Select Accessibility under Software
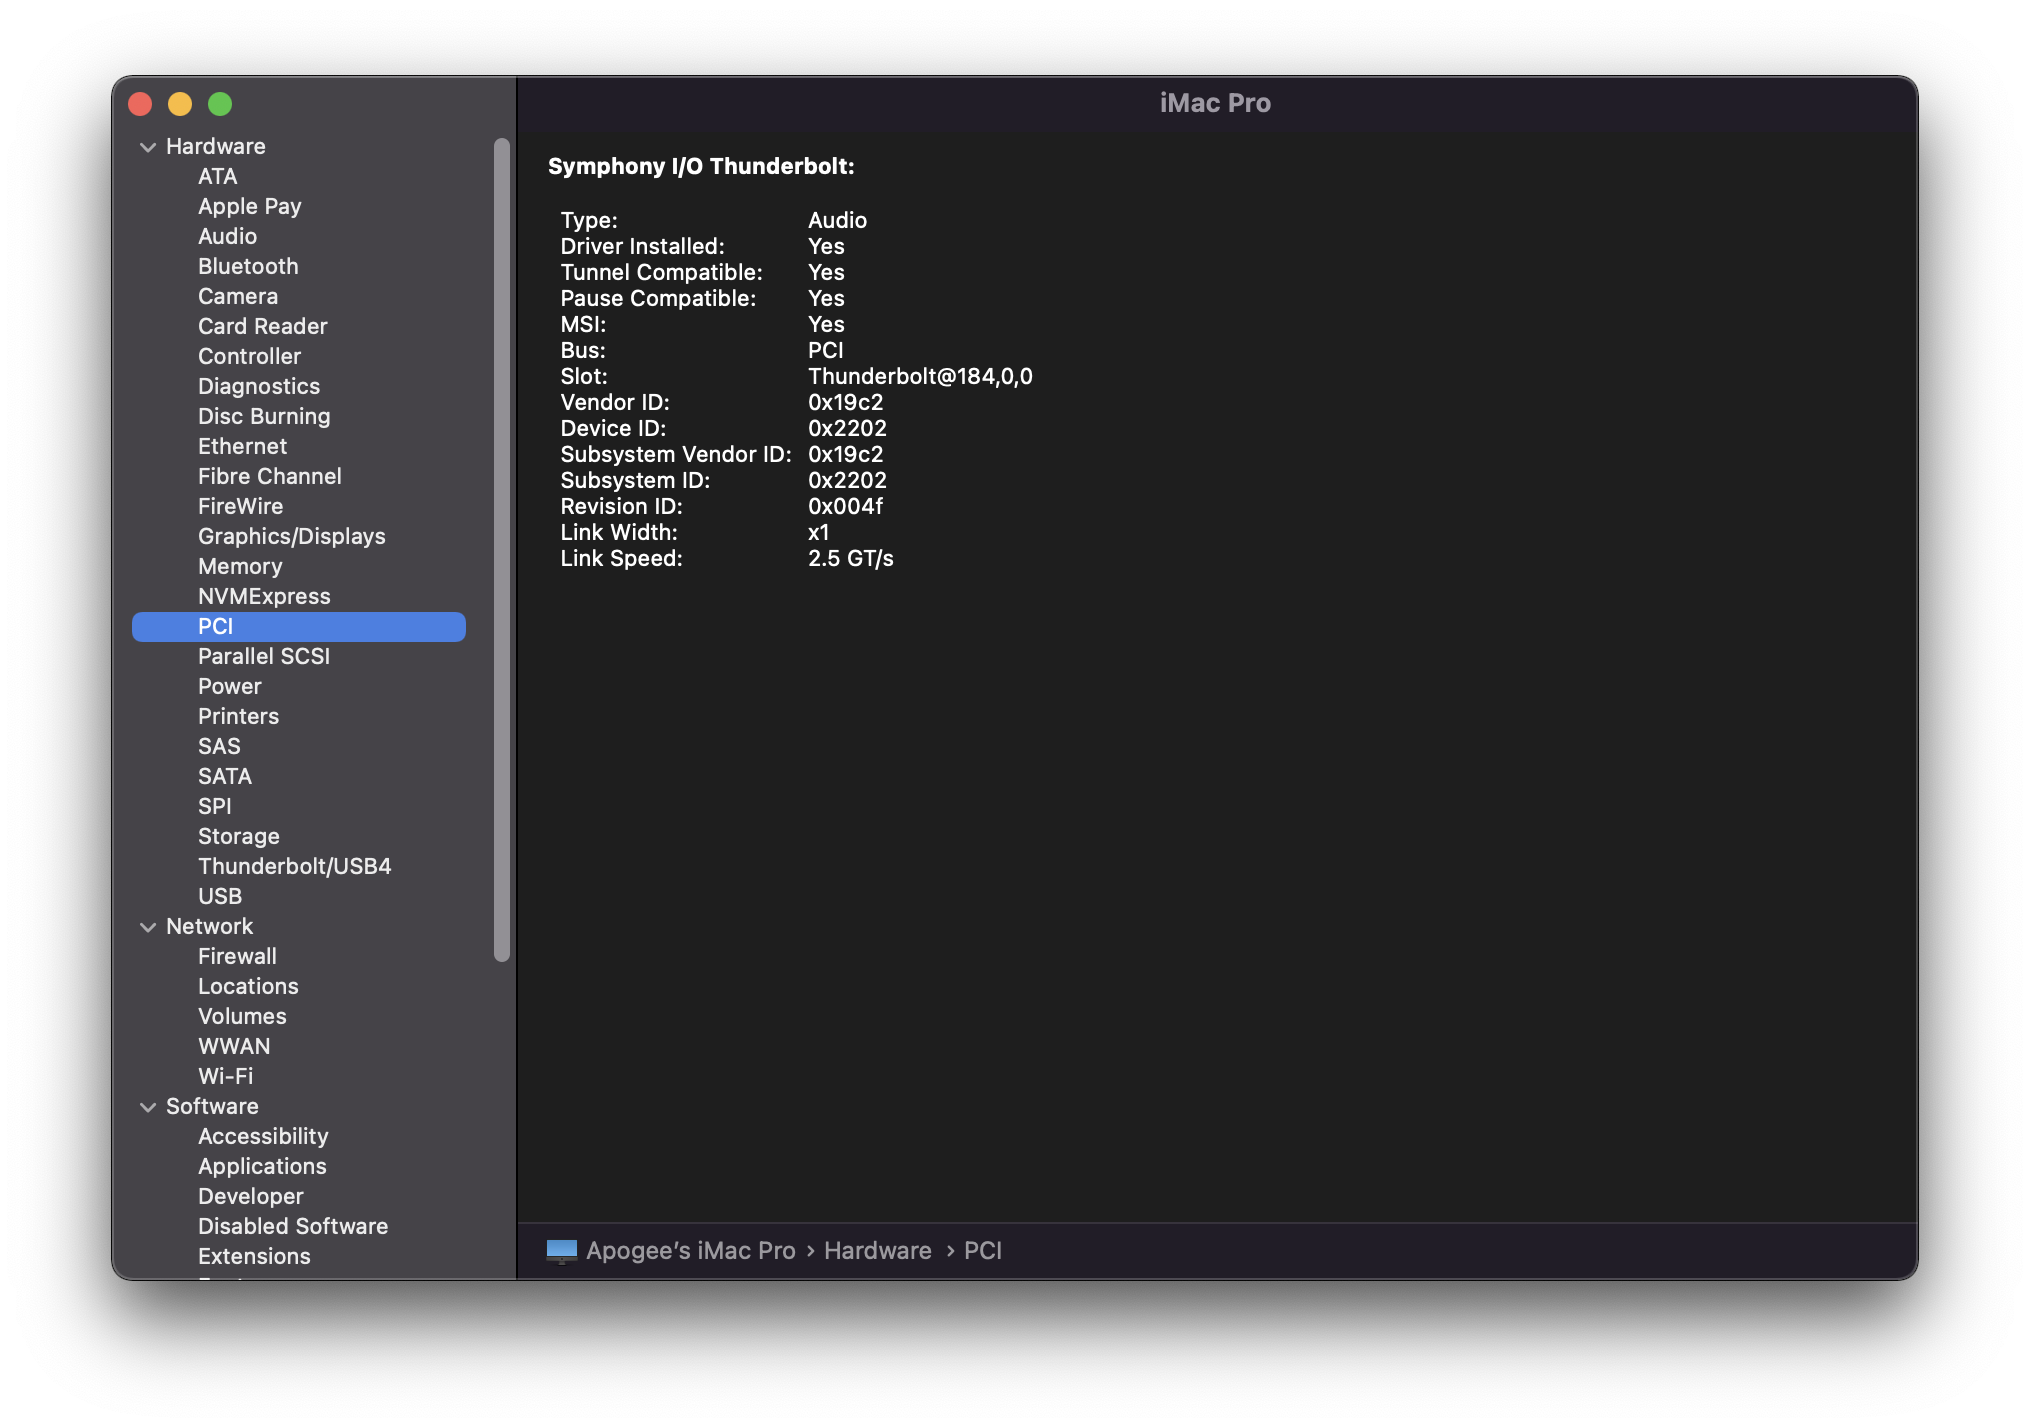 [263, 1137]
